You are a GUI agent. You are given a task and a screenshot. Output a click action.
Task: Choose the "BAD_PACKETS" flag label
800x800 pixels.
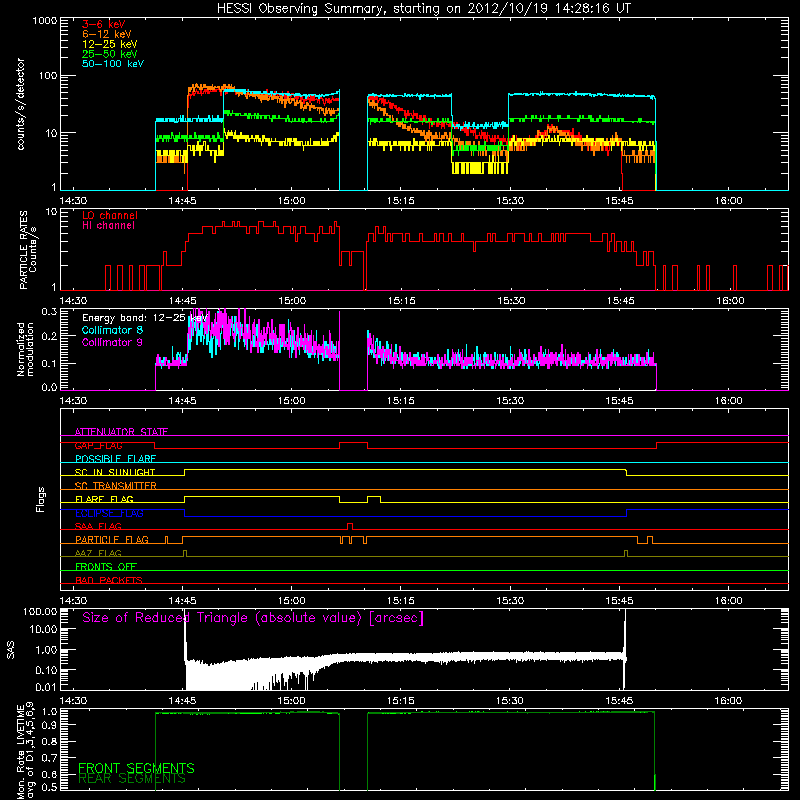click(109, 580)
